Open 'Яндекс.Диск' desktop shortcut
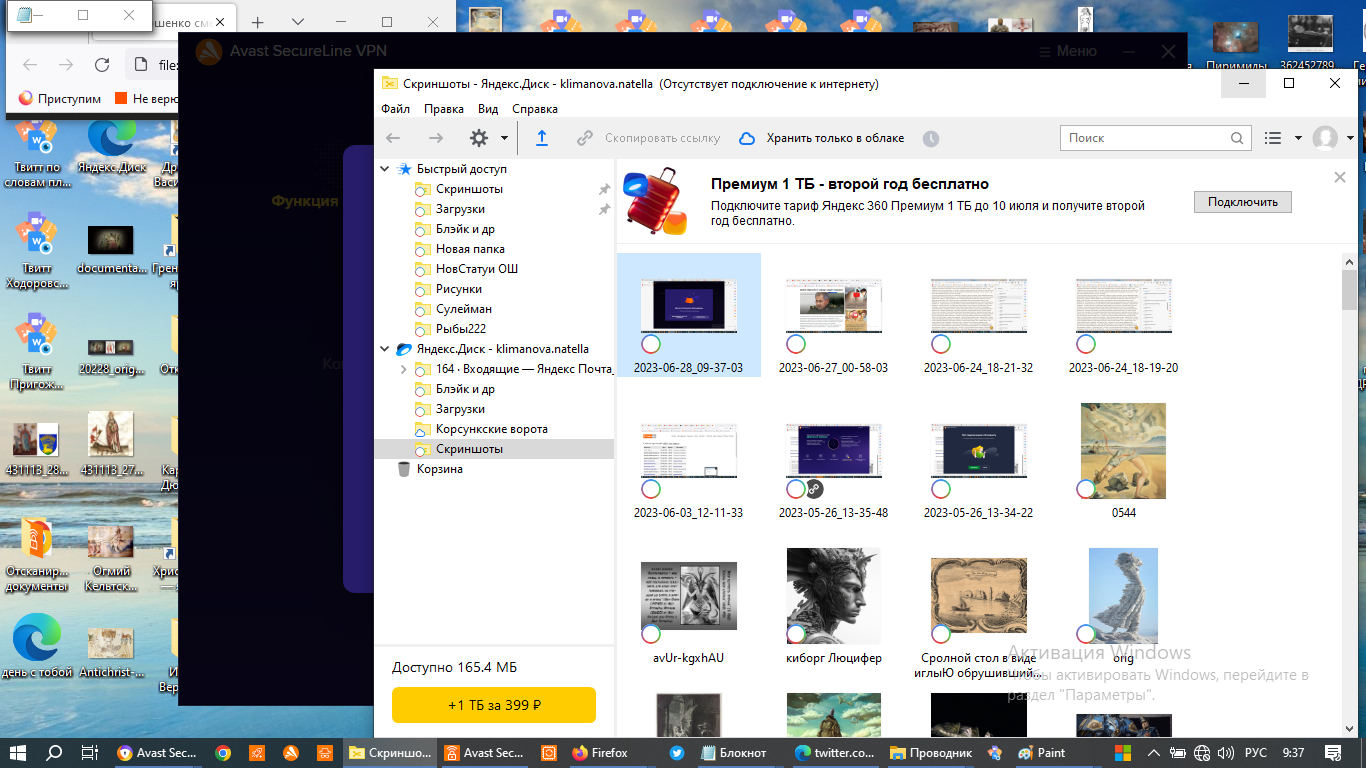The image size is (1366, 768). coord(112,147)
